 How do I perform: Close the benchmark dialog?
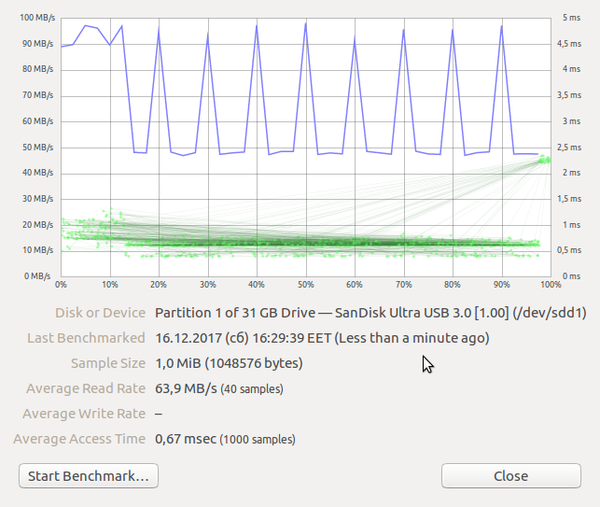511,476
